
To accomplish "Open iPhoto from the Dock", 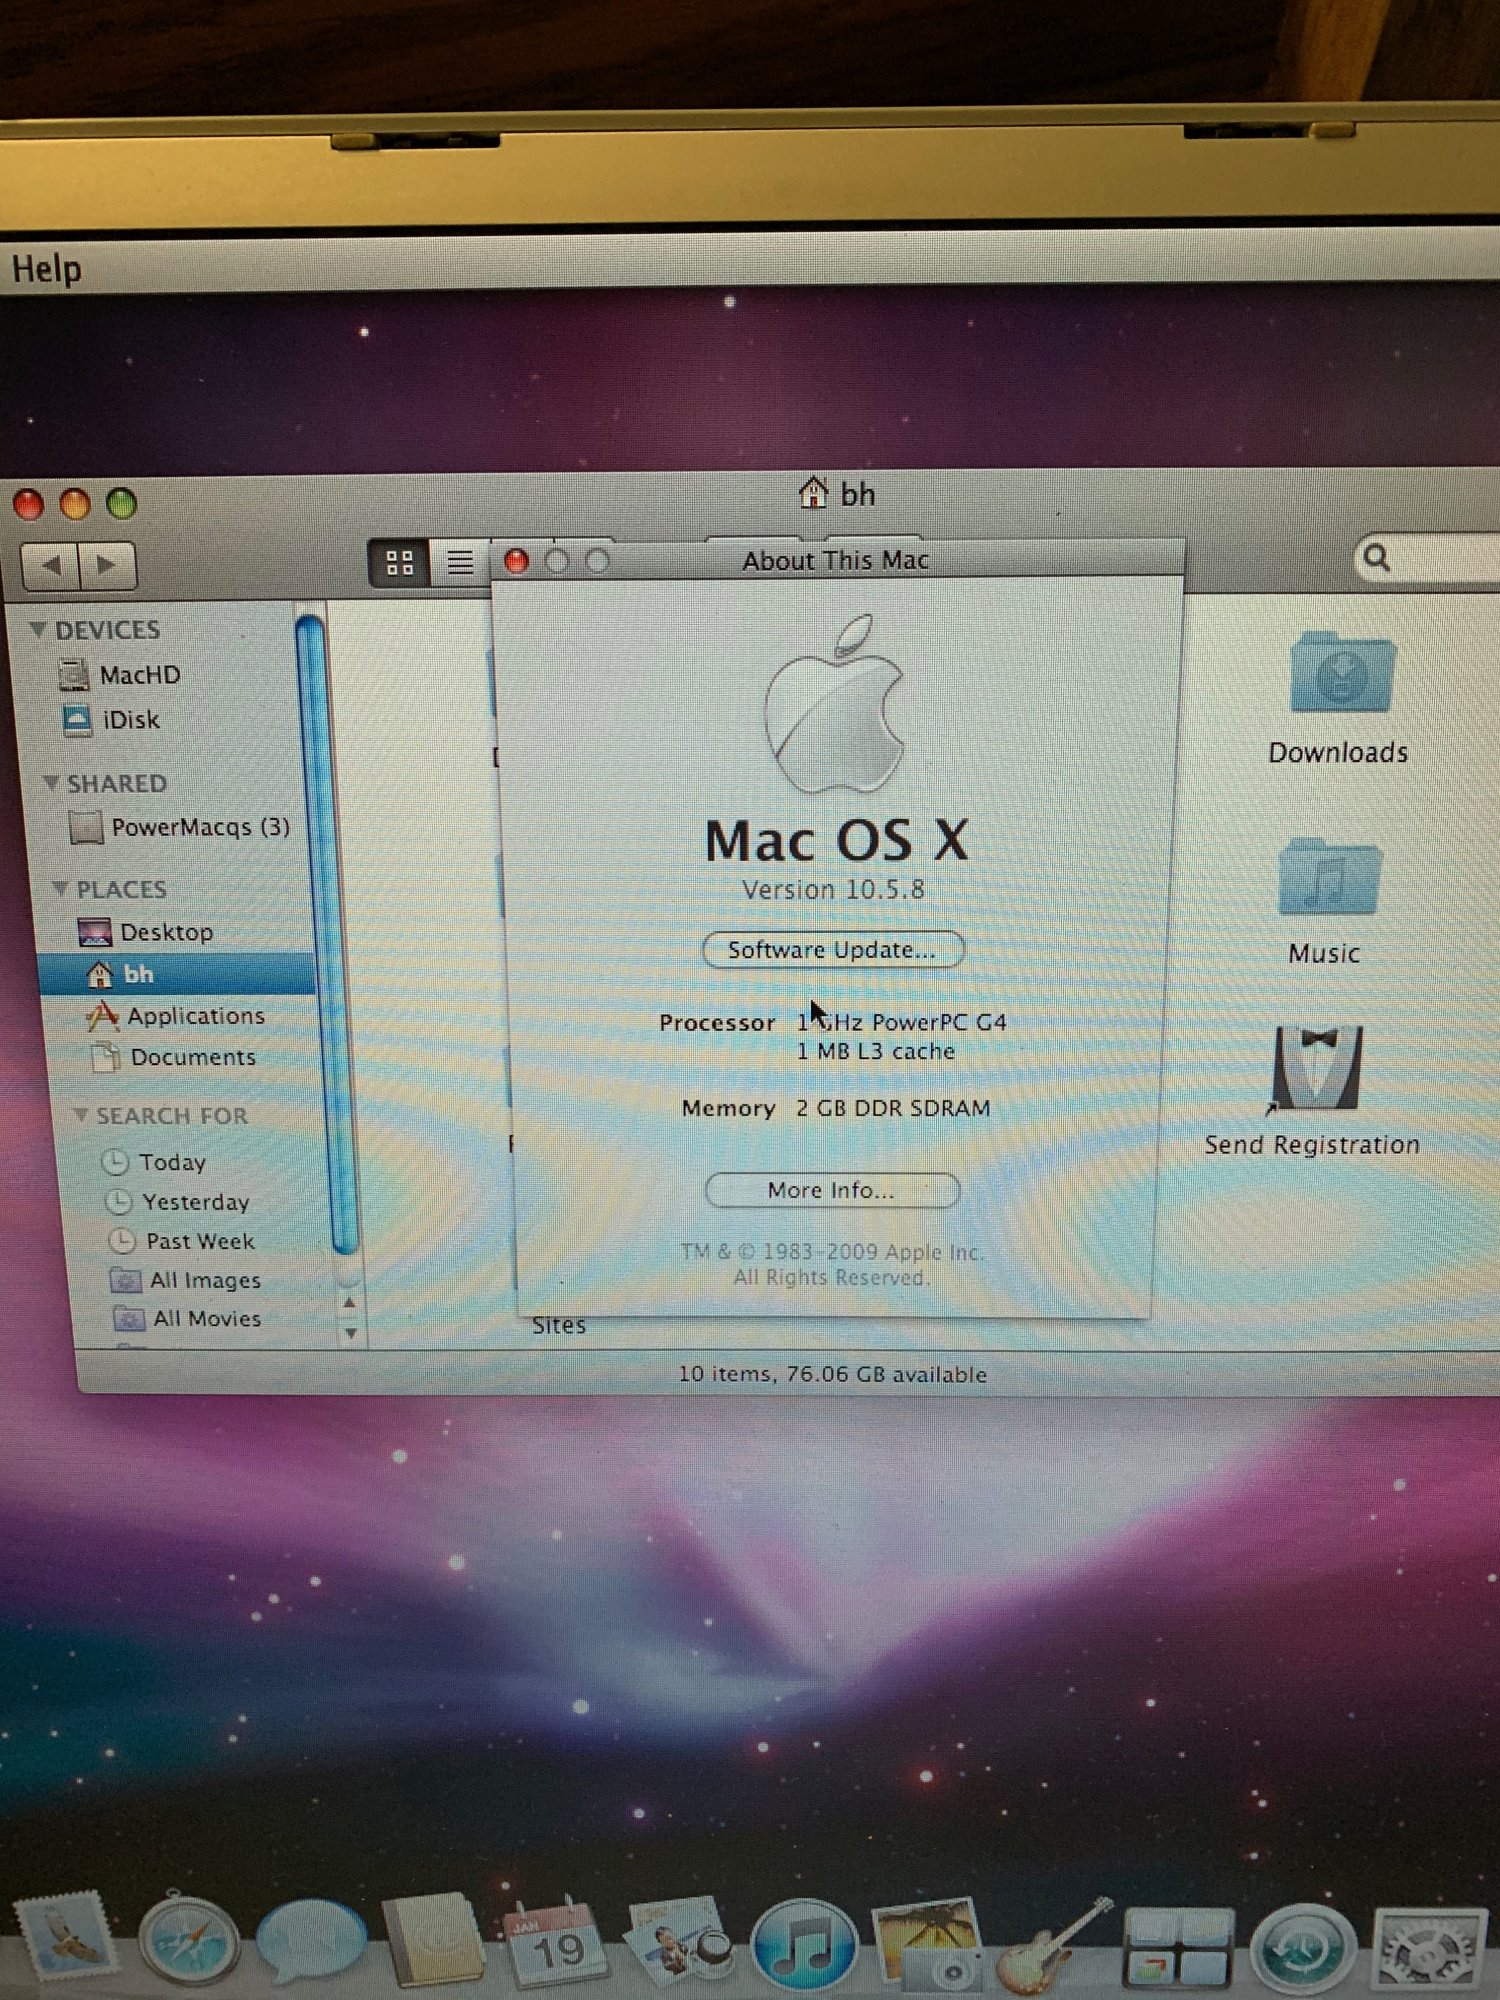I will pos(928,1942).
